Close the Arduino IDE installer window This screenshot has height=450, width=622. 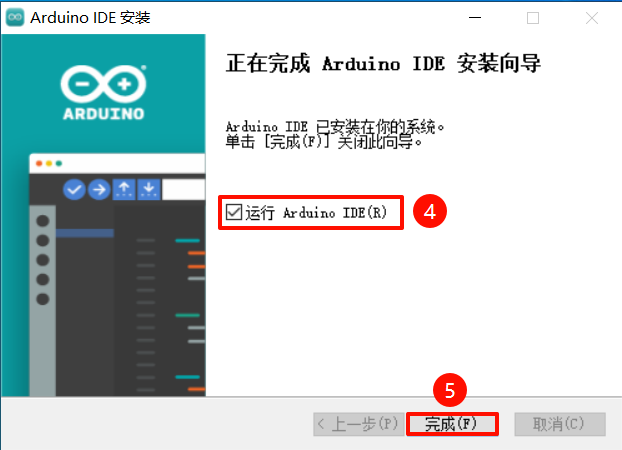(x=591, y=18)
